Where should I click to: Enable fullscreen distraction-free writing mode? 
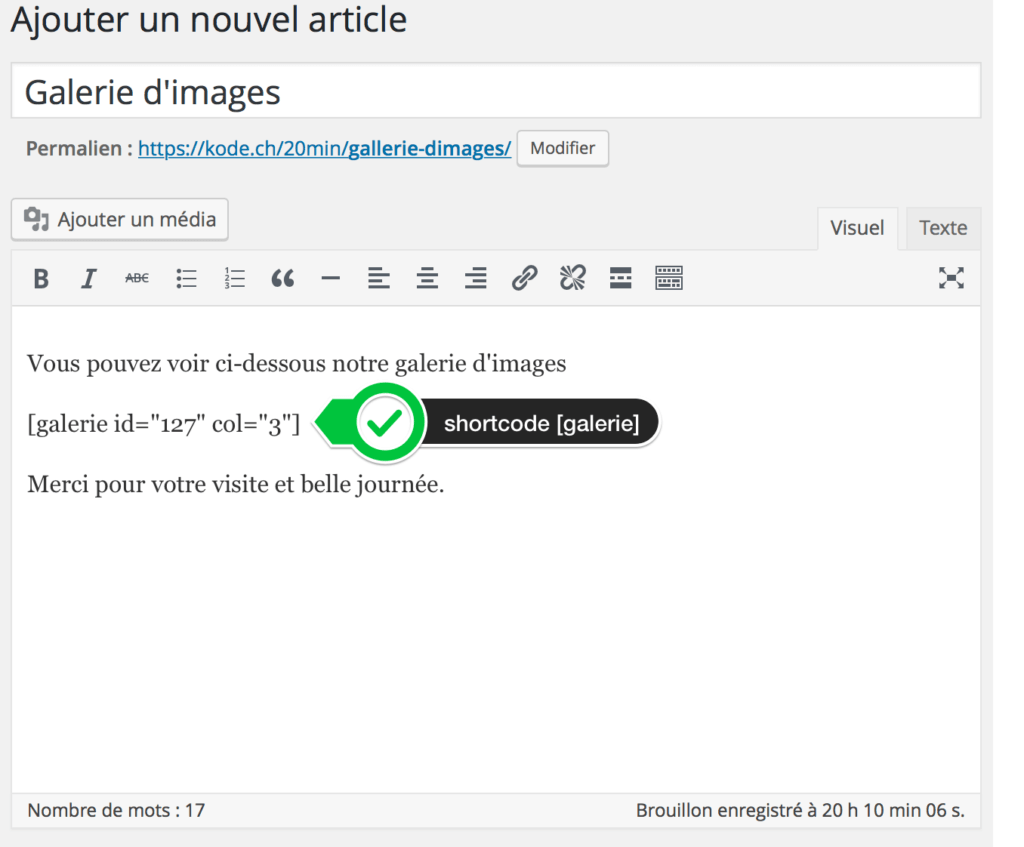(x=951, y=278)
